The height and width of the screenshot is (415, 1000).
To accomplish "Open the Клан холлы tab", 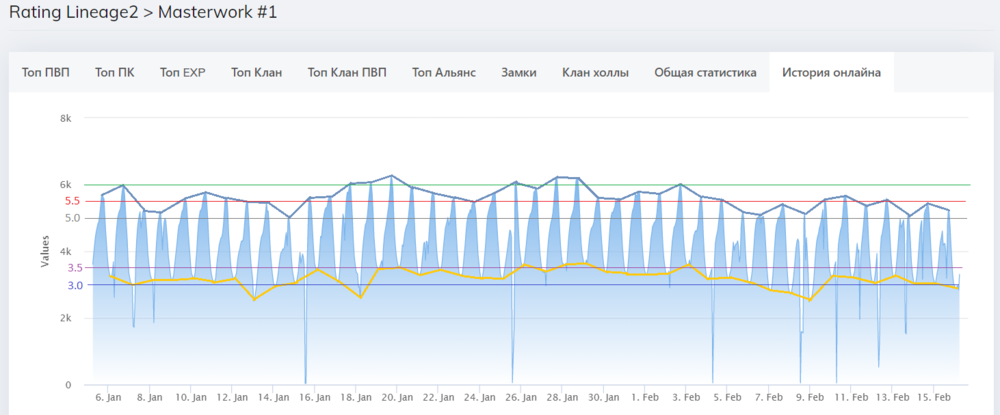I will tap(595, 72).
